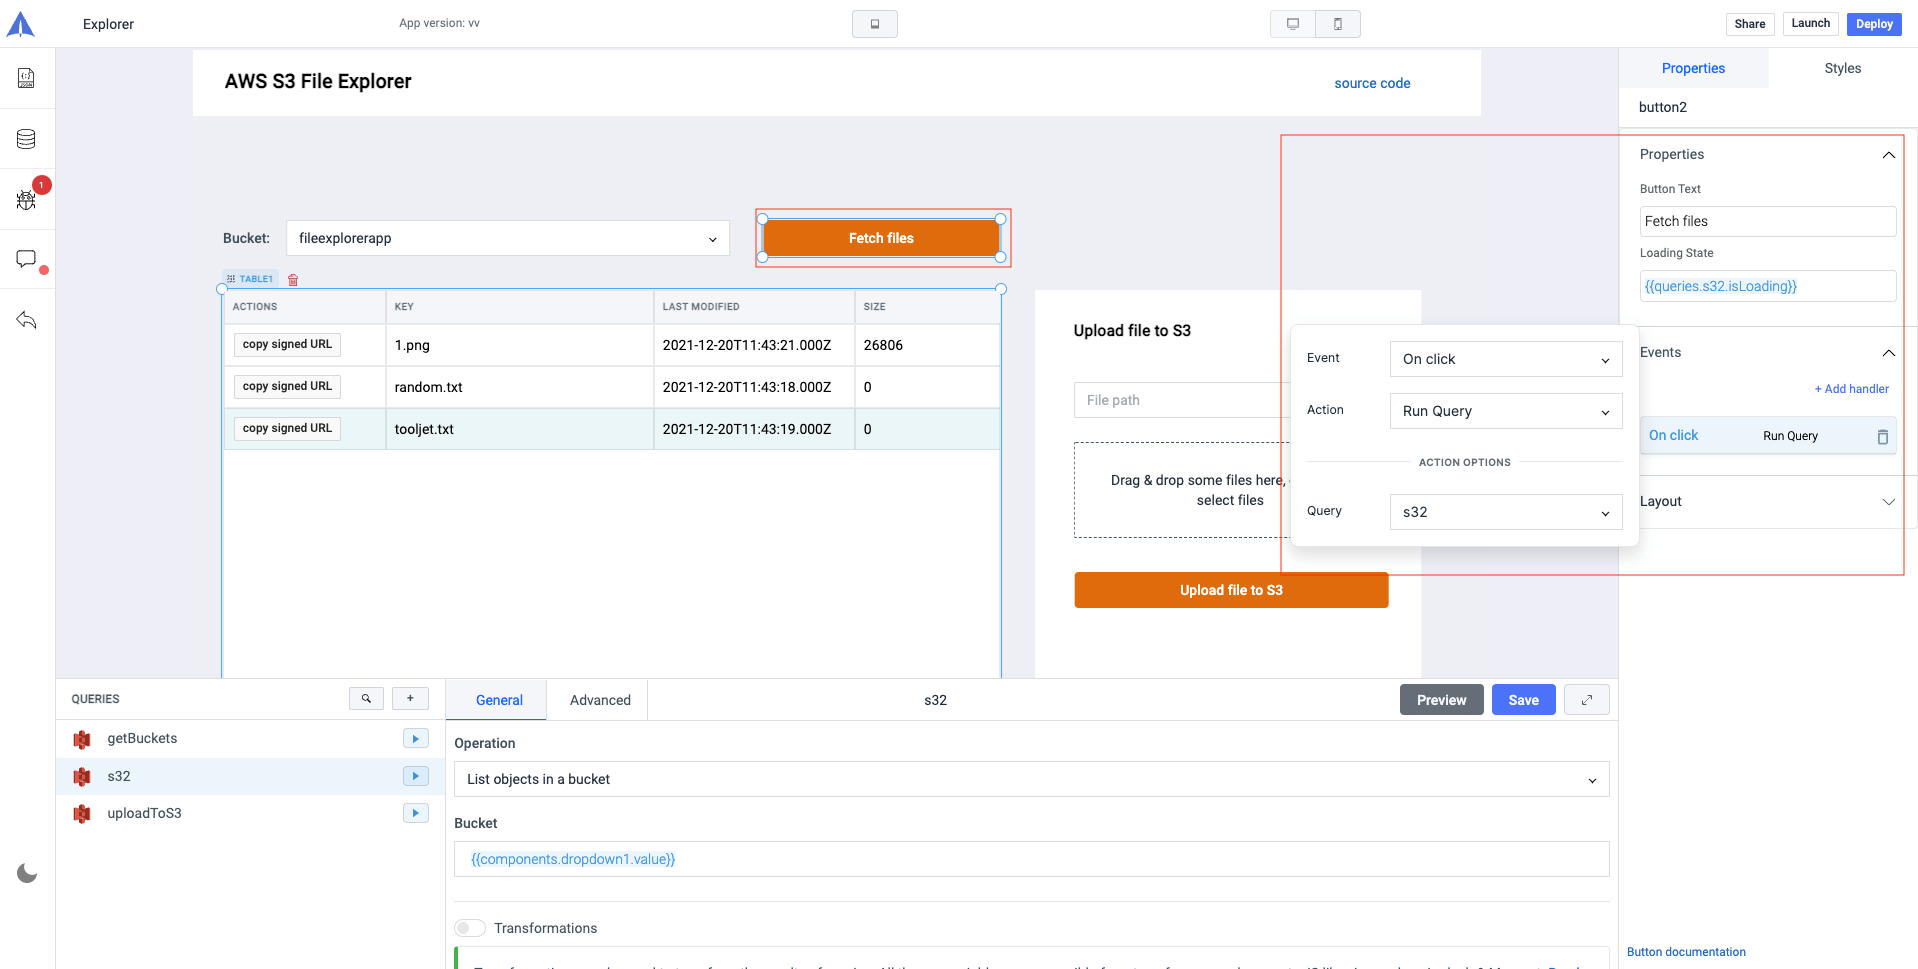Click the Preview button

1441,700
